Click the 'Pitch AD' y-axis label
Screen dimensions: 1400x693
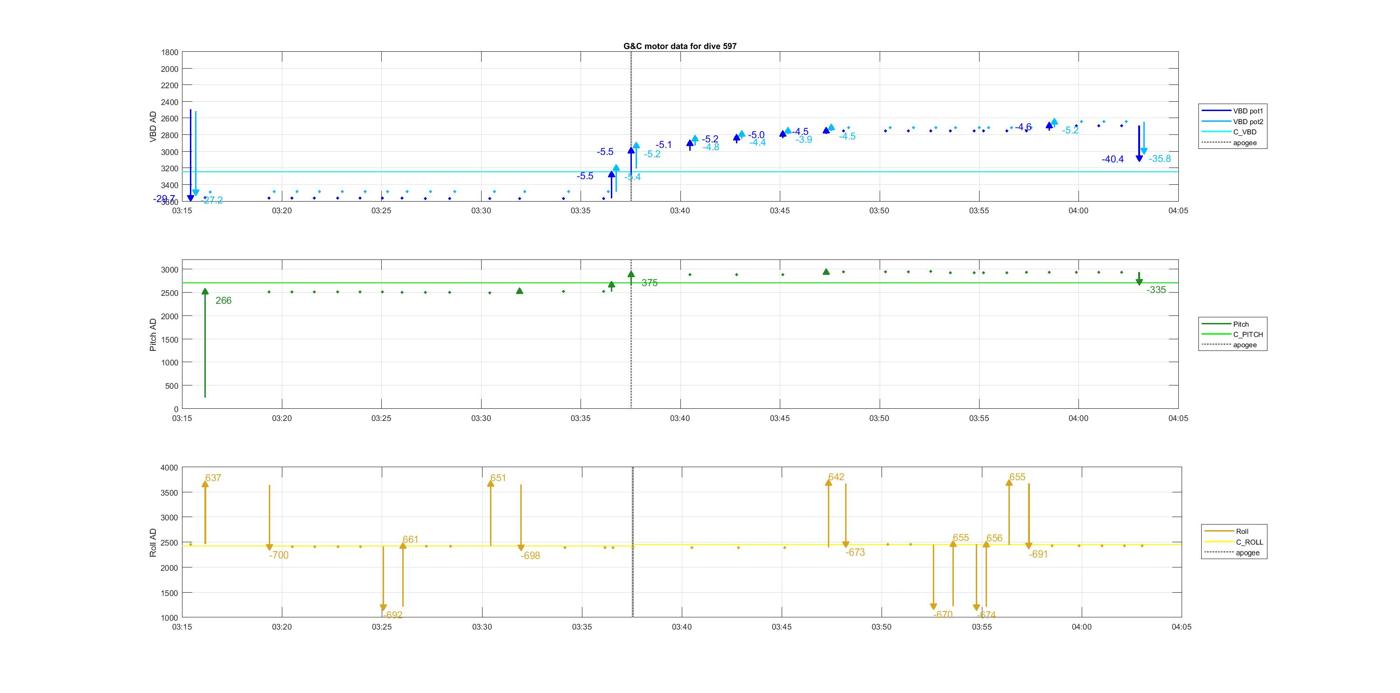(153, 335)
